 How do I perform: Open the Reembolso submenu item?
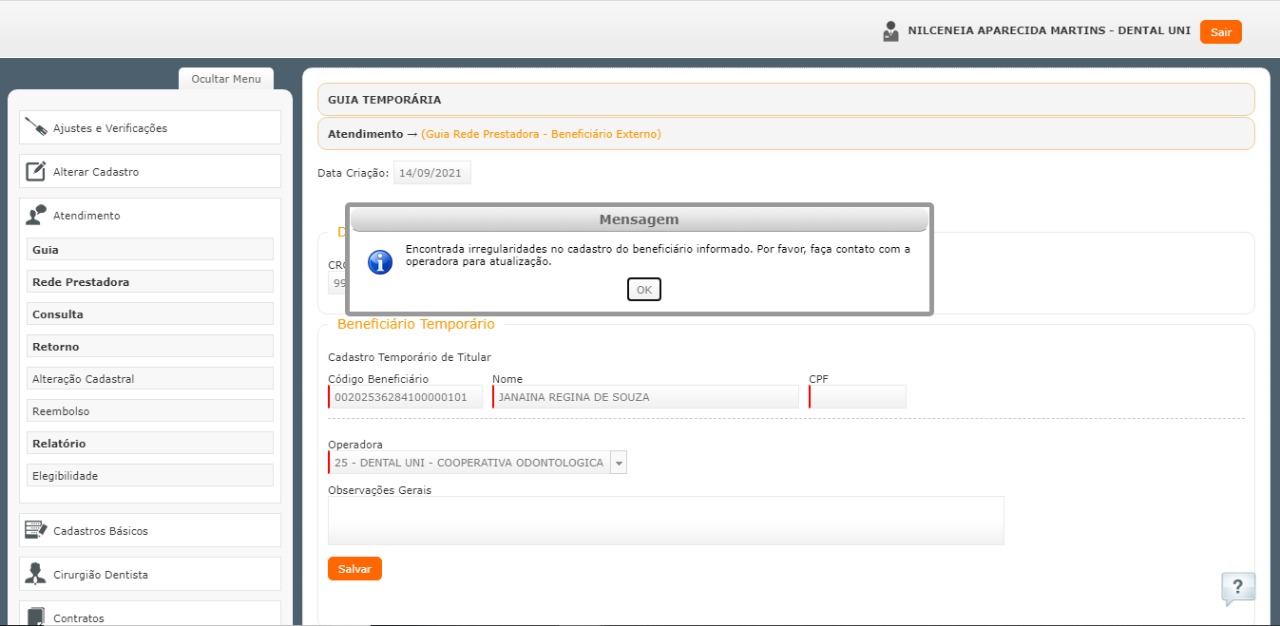coord(150,411)
